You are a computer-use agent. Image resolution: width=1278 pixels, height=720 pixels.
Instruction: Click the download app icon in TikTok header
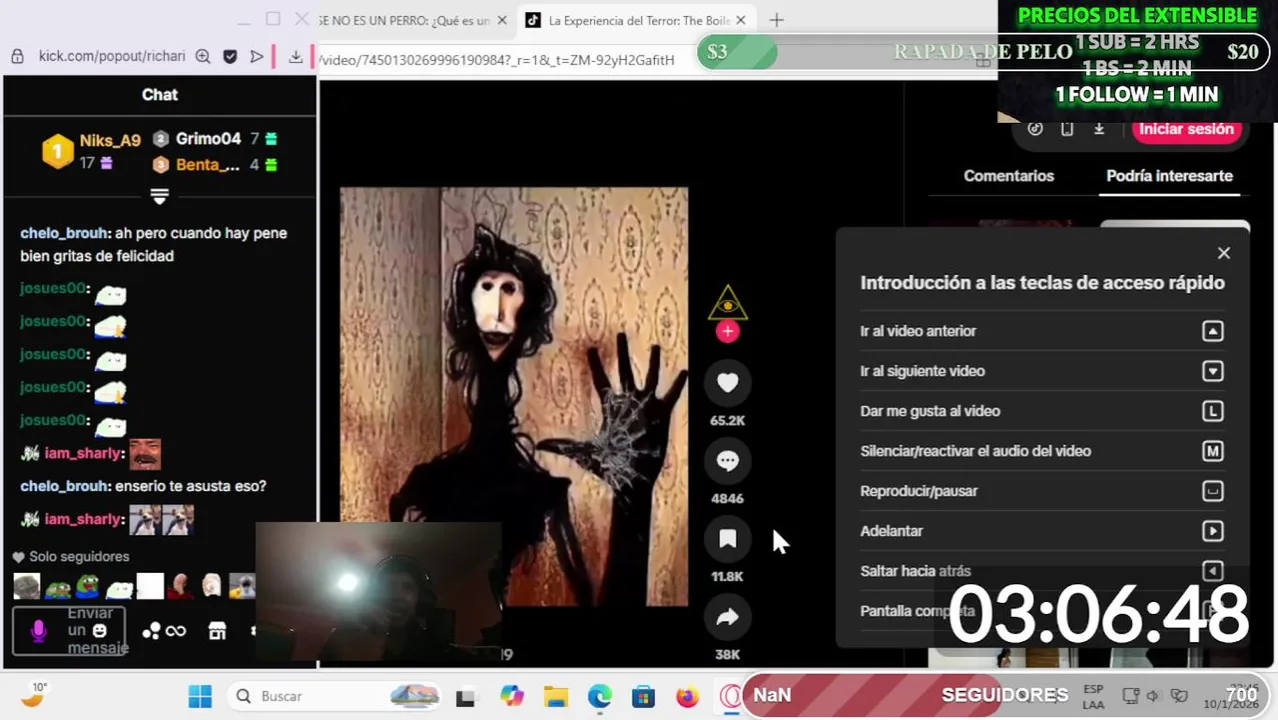click(1099, 128)
